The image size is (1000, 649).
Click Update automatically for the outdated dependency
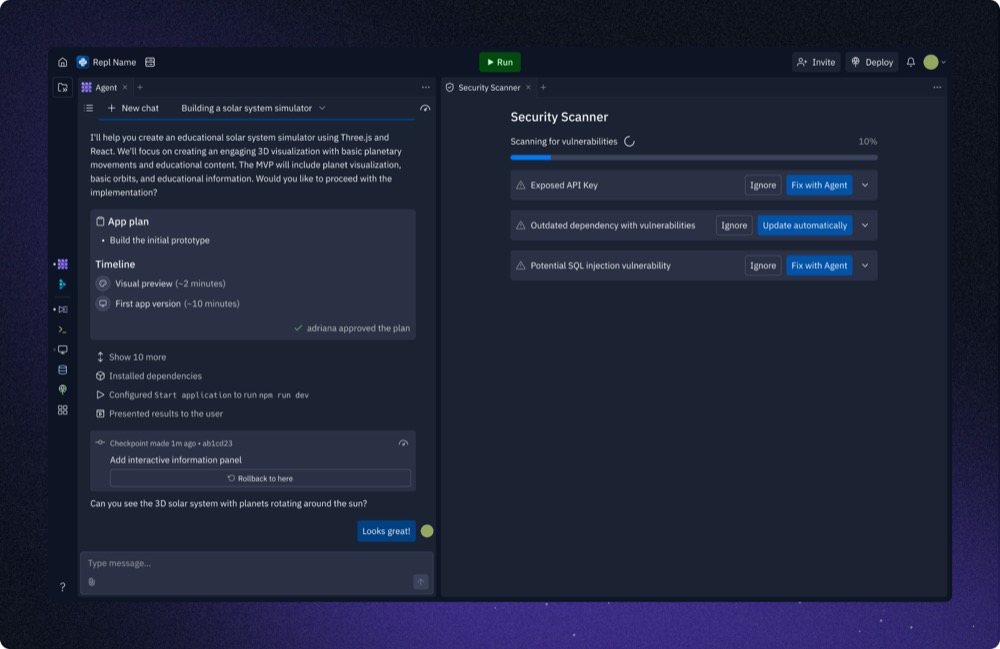[x=806, y=225]
